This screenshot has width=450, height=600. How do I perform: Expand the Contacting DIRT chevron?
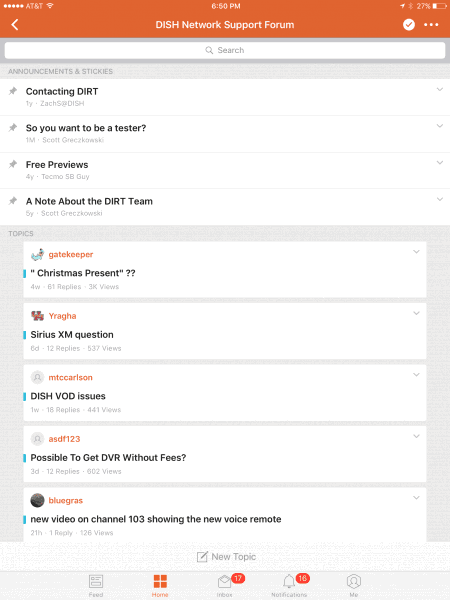point(440,90)
